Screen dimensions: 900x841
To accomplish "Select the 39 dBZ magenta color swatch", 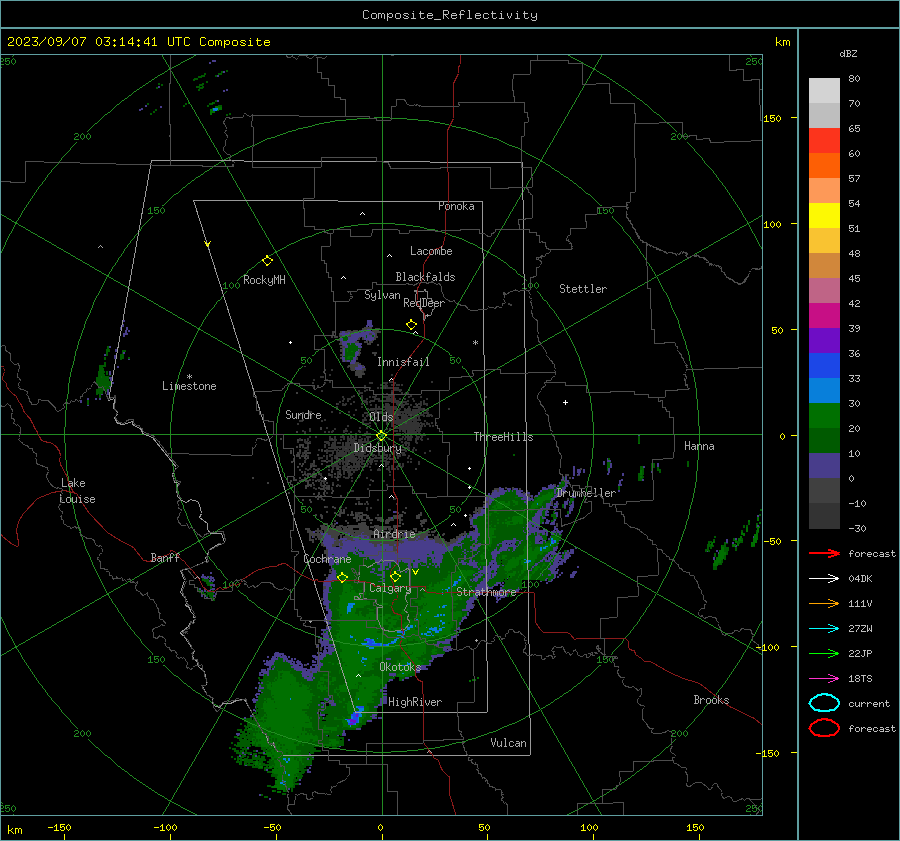I will click(x=824, y=315).
